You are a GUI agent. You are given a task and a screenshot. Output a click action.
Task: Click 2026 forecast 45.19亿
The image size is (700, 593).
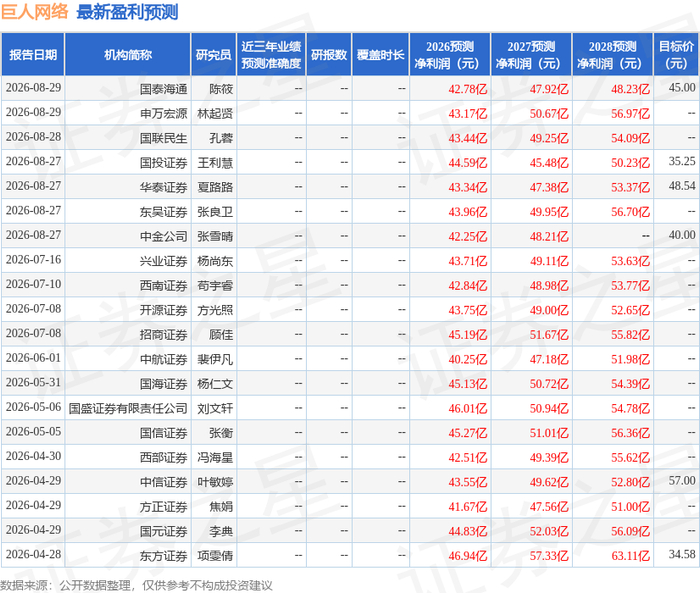pos(468,334)
